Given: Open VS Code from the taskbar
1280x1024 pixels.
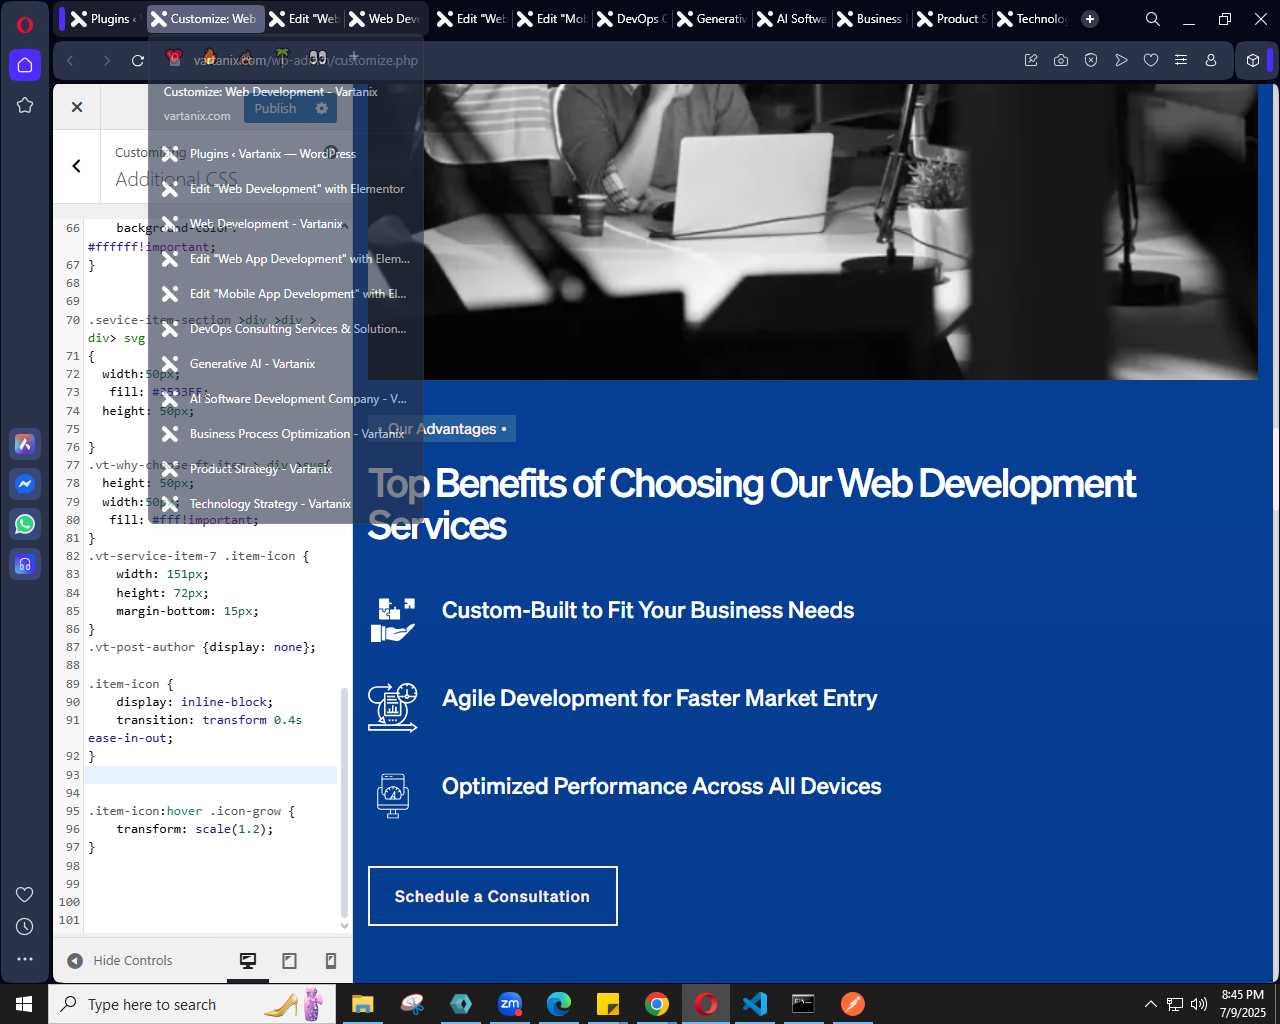Looking at the screenshot, I should coord(755,1004).
